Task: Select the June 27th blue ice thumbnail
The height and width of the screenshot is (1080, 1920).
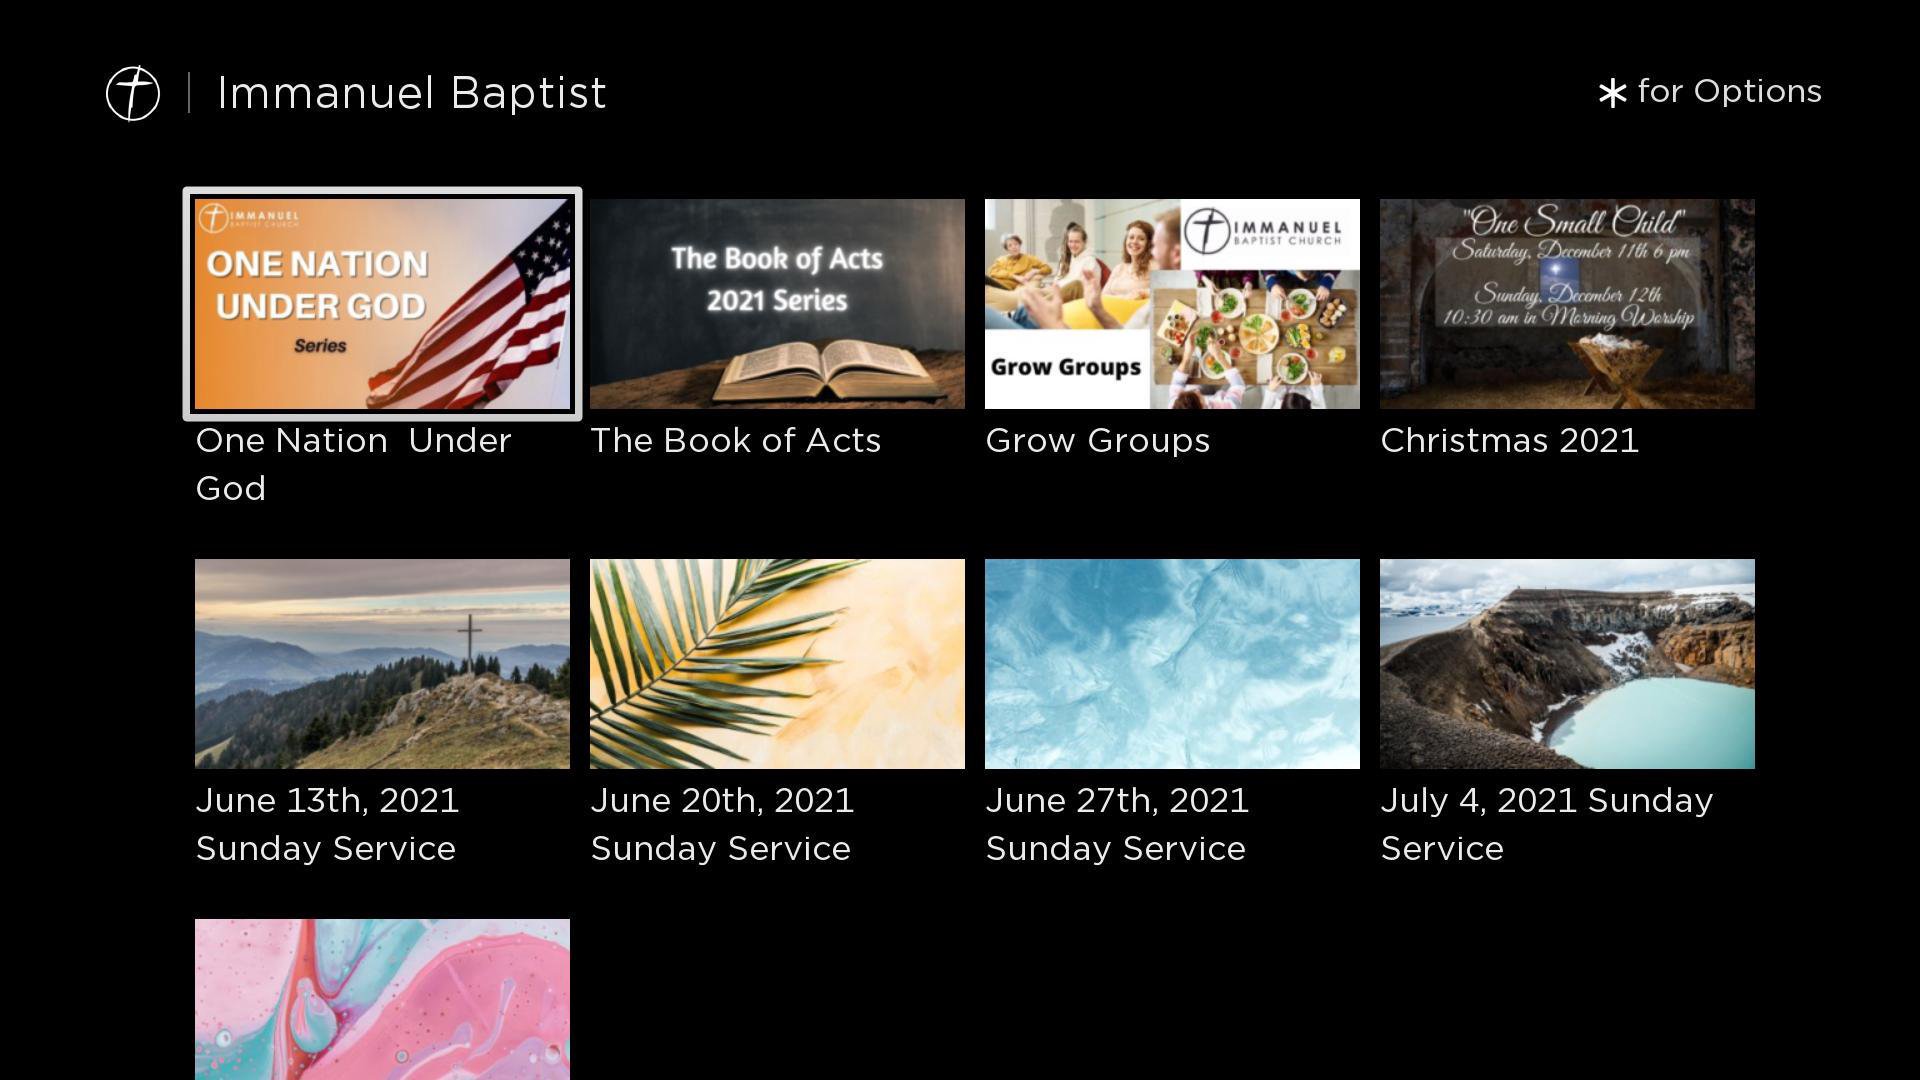Action: 1172,664
